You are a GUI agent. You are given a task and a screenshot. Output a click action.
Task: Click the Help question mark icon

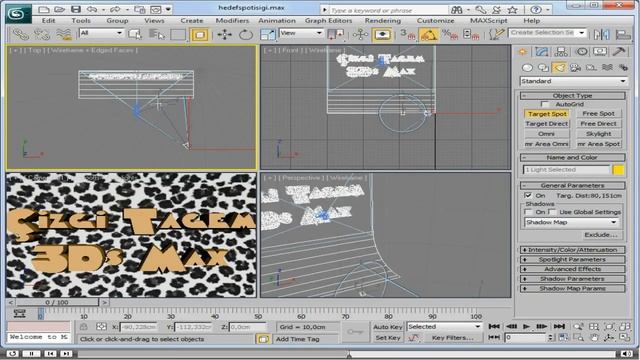point(536,9)
